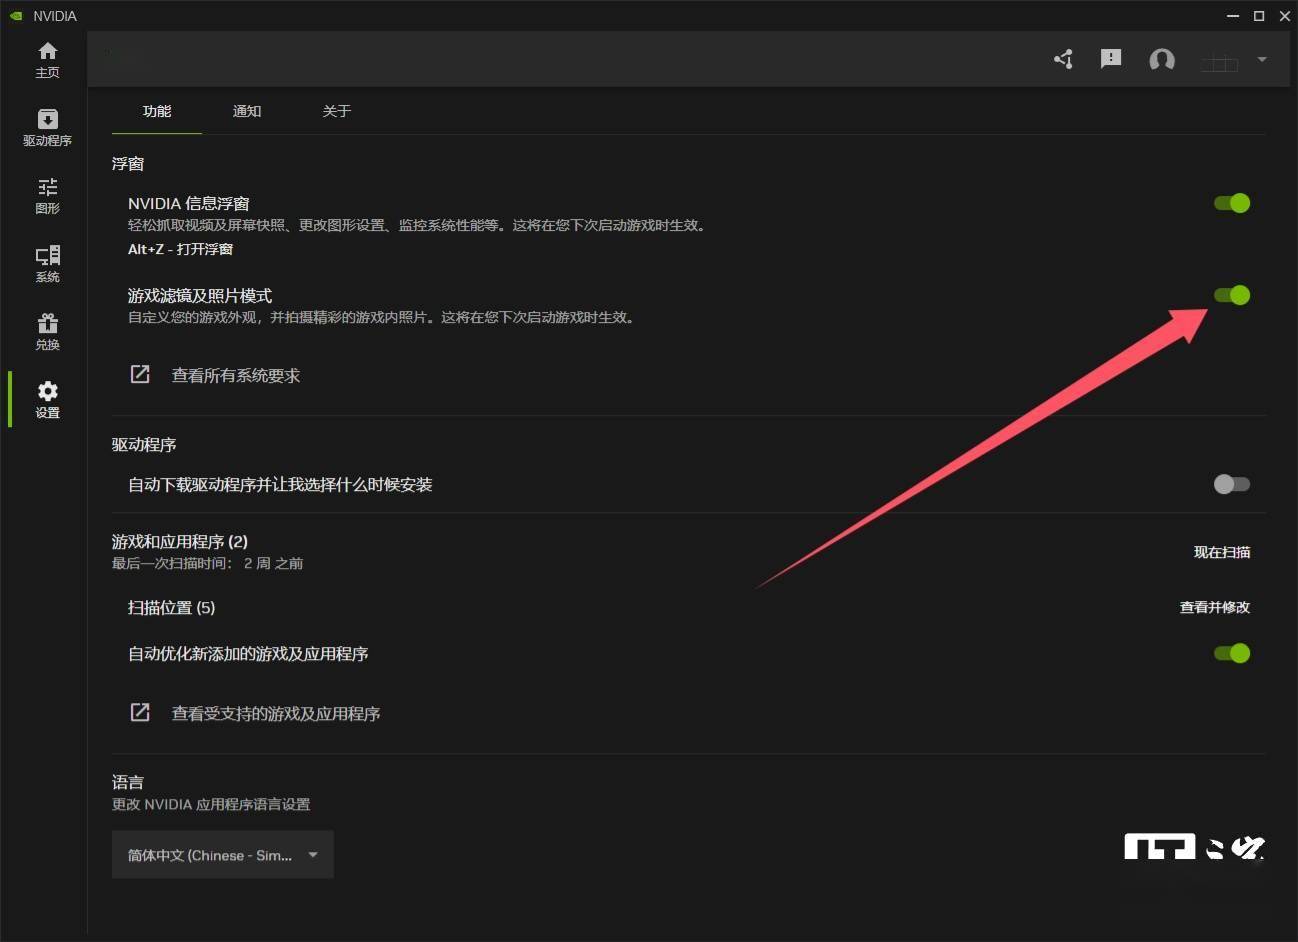
Task: Click 游戏和应用程序 (2) heading
Action: pyautogui.click(x=180, y=542)
